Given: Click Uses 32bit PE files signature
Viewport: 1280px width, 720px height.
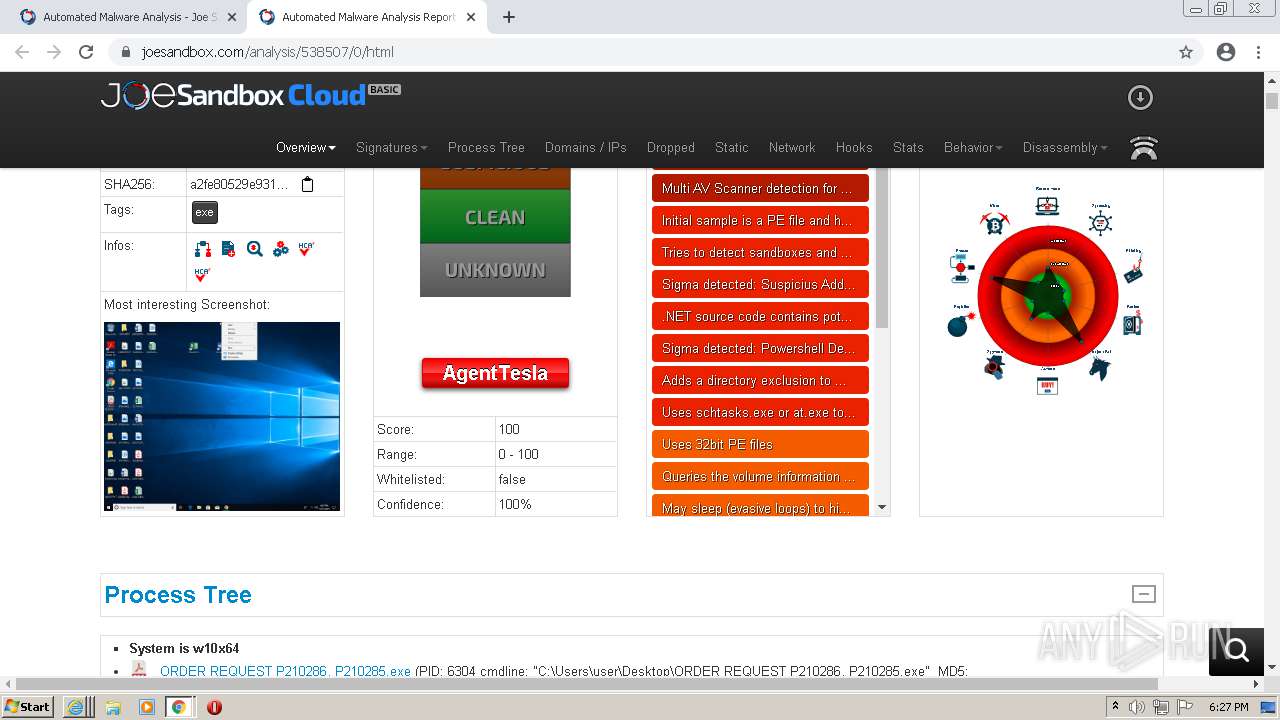Looking at the screenshot, I should [x=760, y=444].
